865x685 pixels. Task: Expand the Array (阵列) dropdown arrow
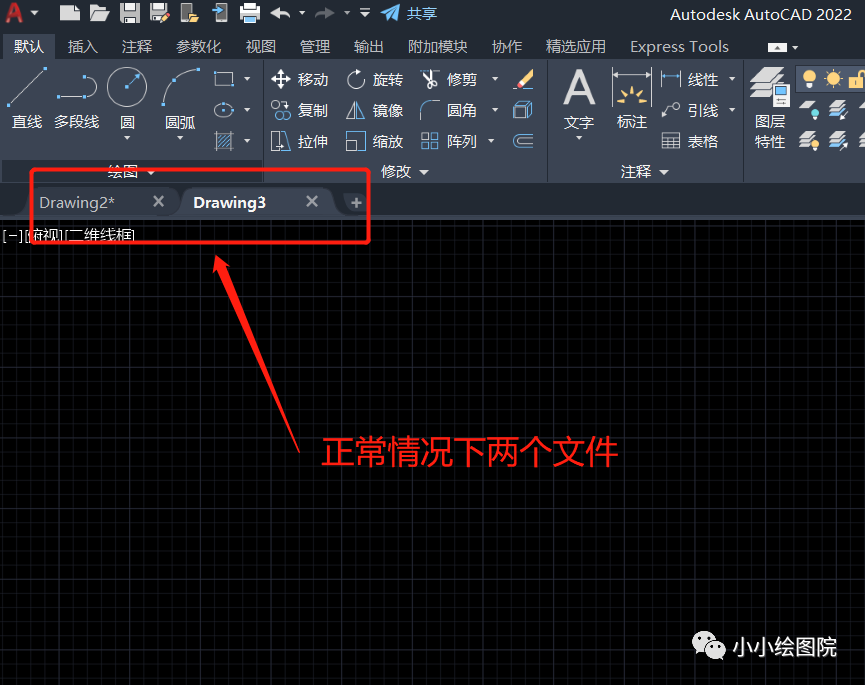pos(491,141)
